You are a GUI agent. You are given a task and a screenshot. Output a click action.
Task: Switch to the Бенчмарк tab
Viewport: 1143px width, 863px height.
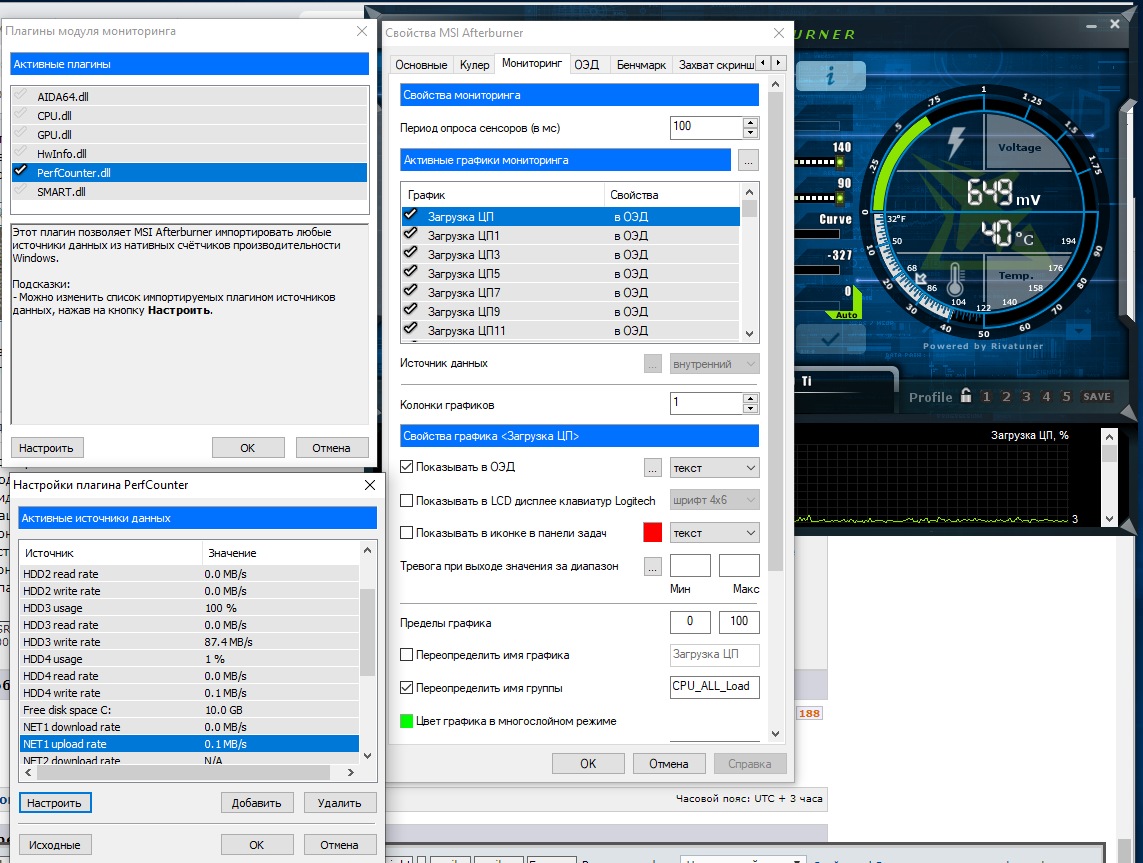click(x=641, y=65)
